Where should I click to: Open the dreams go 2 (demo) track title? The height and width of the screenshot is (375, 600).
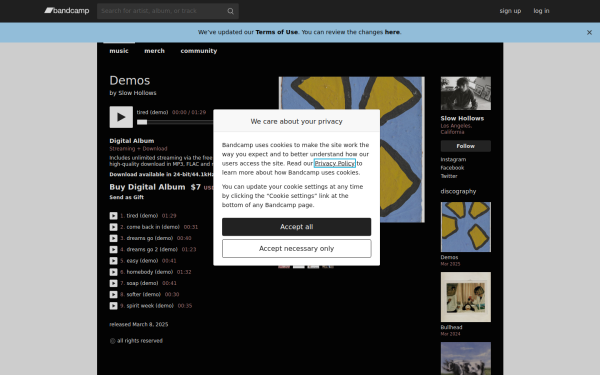pos(152,249)
